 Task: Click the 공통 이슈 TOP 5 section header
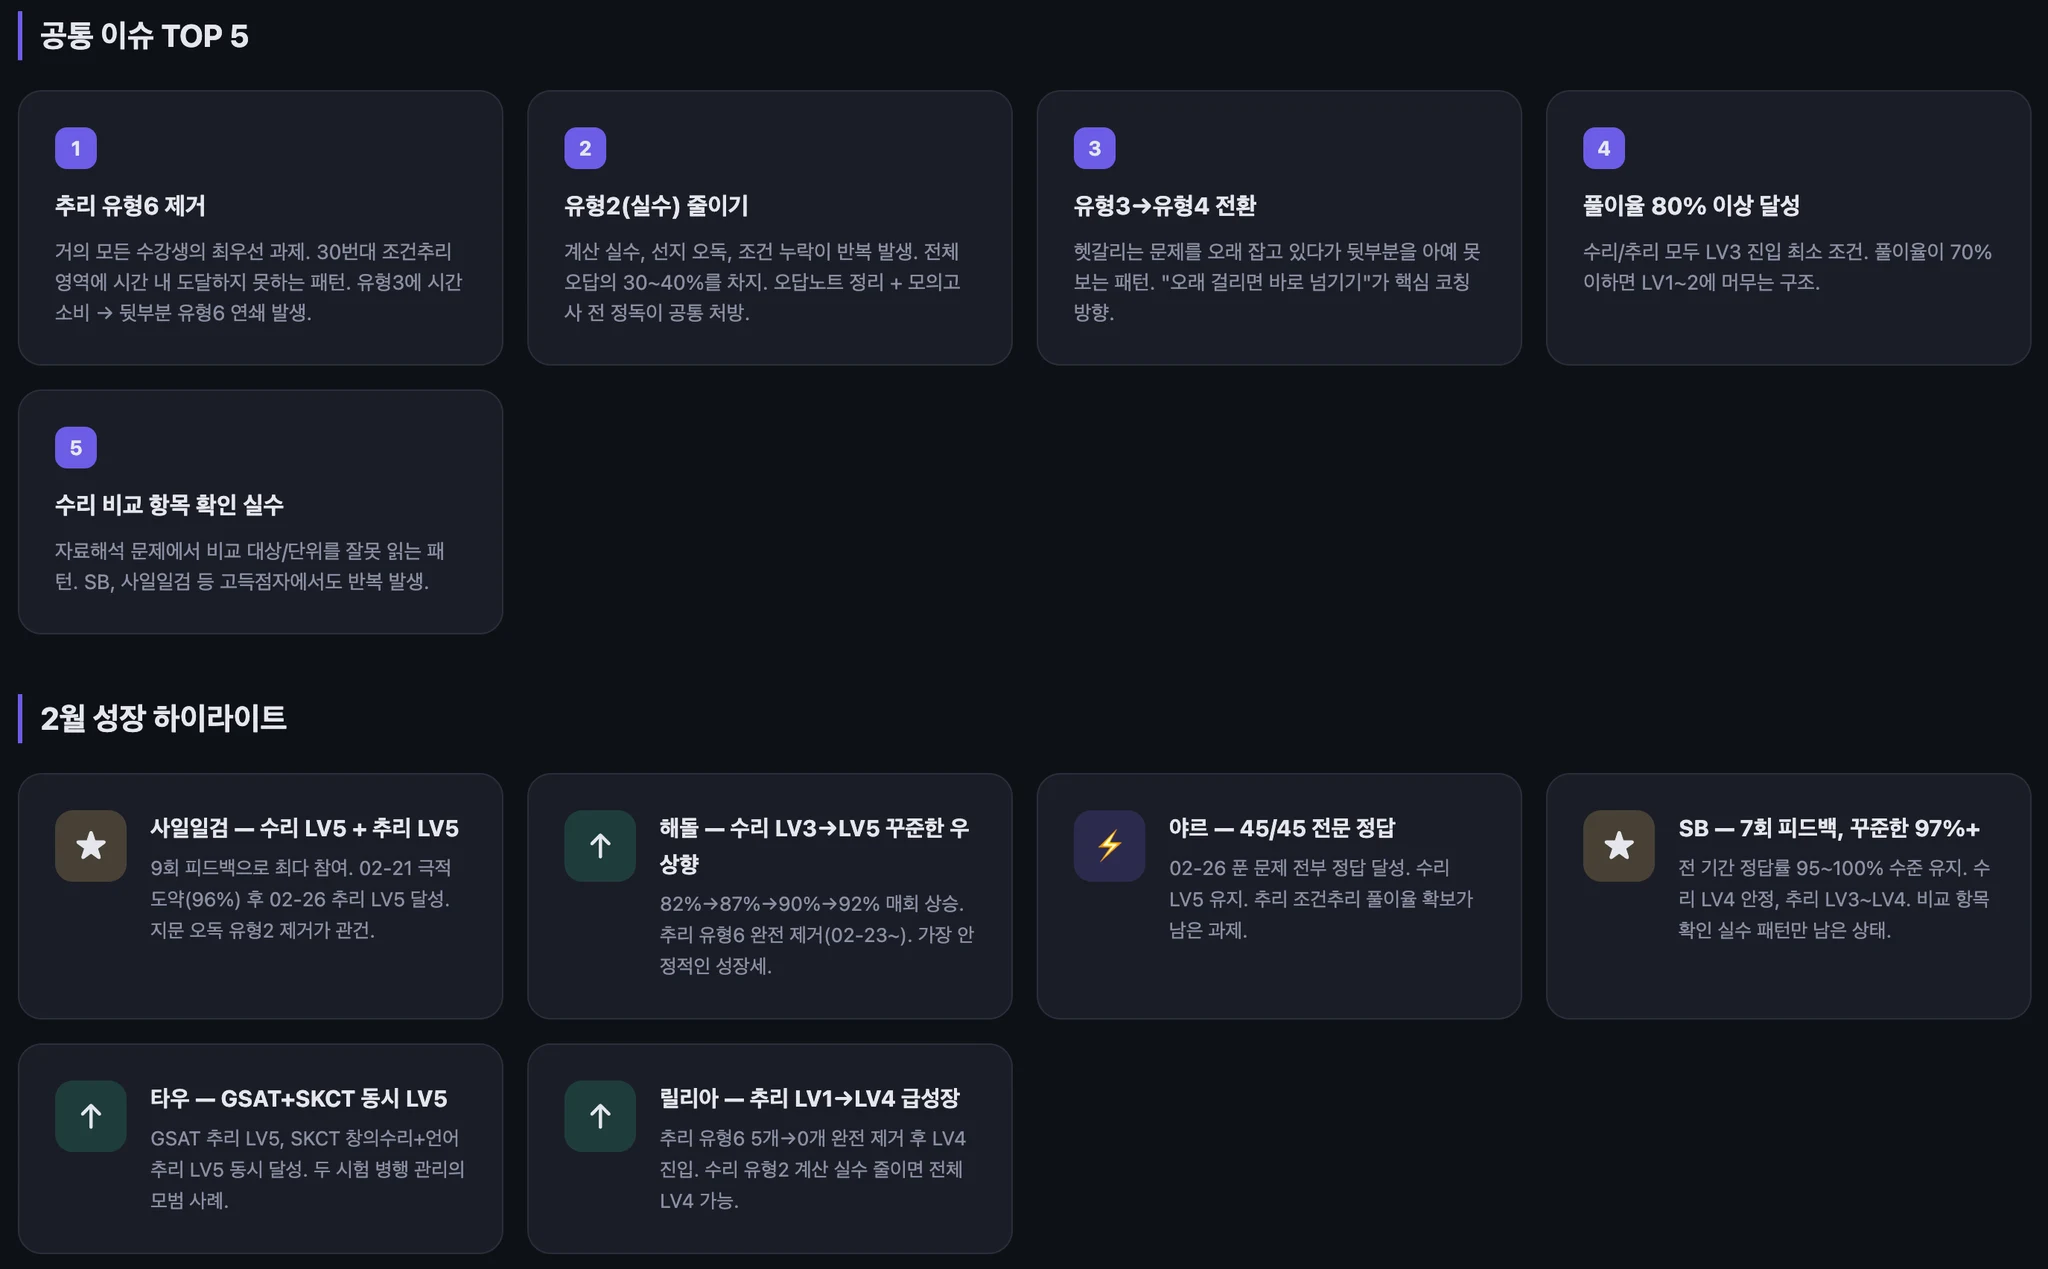144,36
